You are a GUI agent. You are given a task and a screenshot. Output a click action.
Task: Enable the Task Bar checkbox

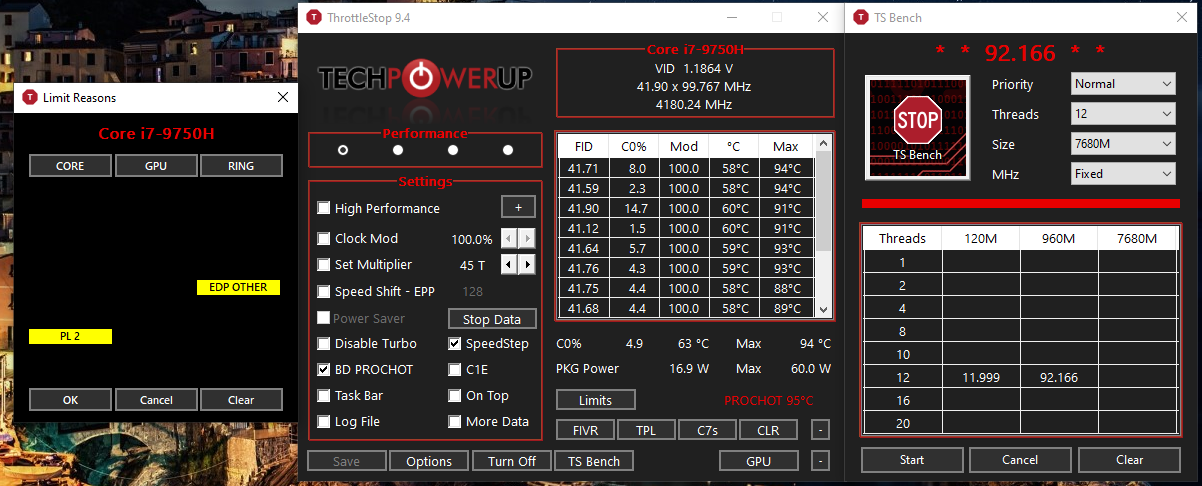click(323, 395)
